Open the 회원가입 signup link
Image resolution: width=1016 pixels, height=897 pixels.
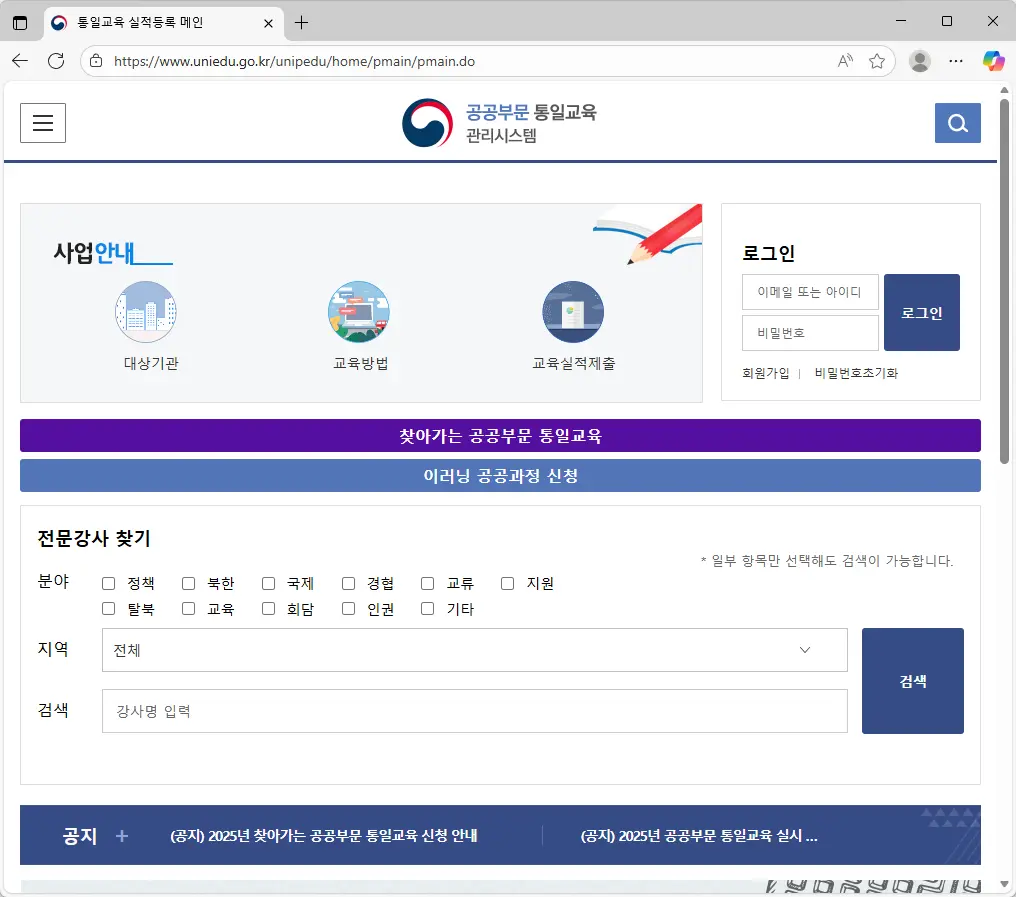(766, 372)
